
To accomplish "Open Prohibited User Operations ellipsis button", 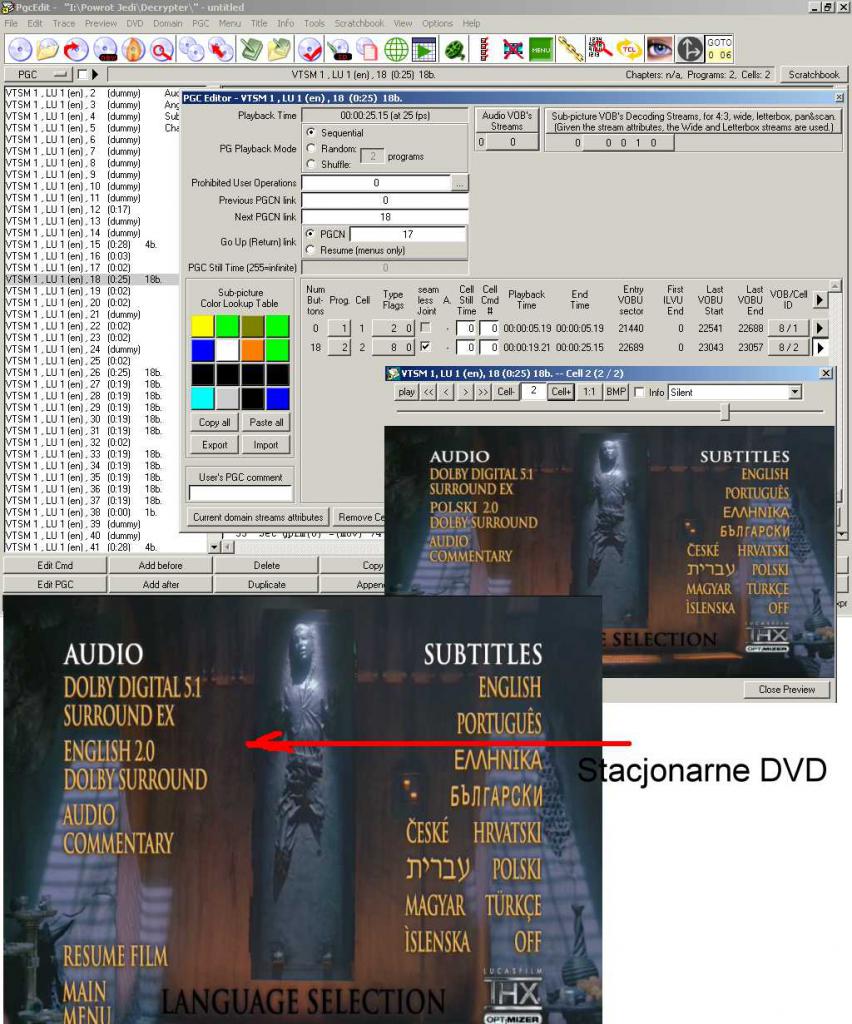I will (x=460, y=184).
